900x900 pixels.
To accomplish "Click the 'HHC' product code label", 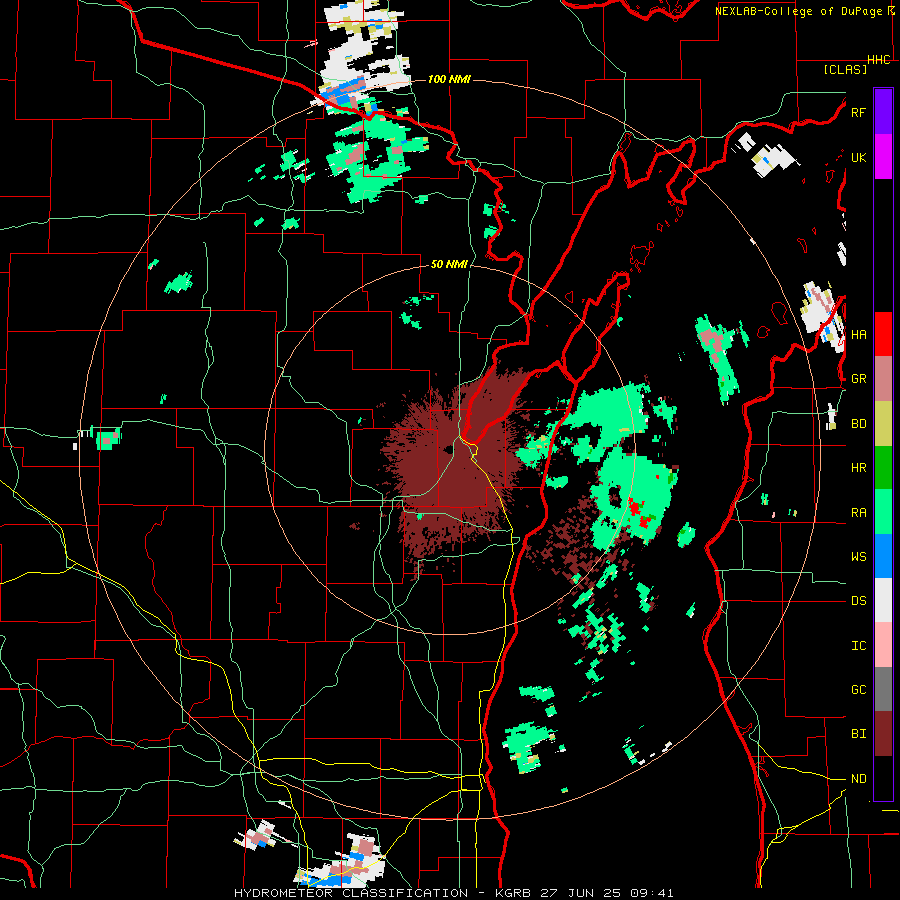I will click(879, 60).
